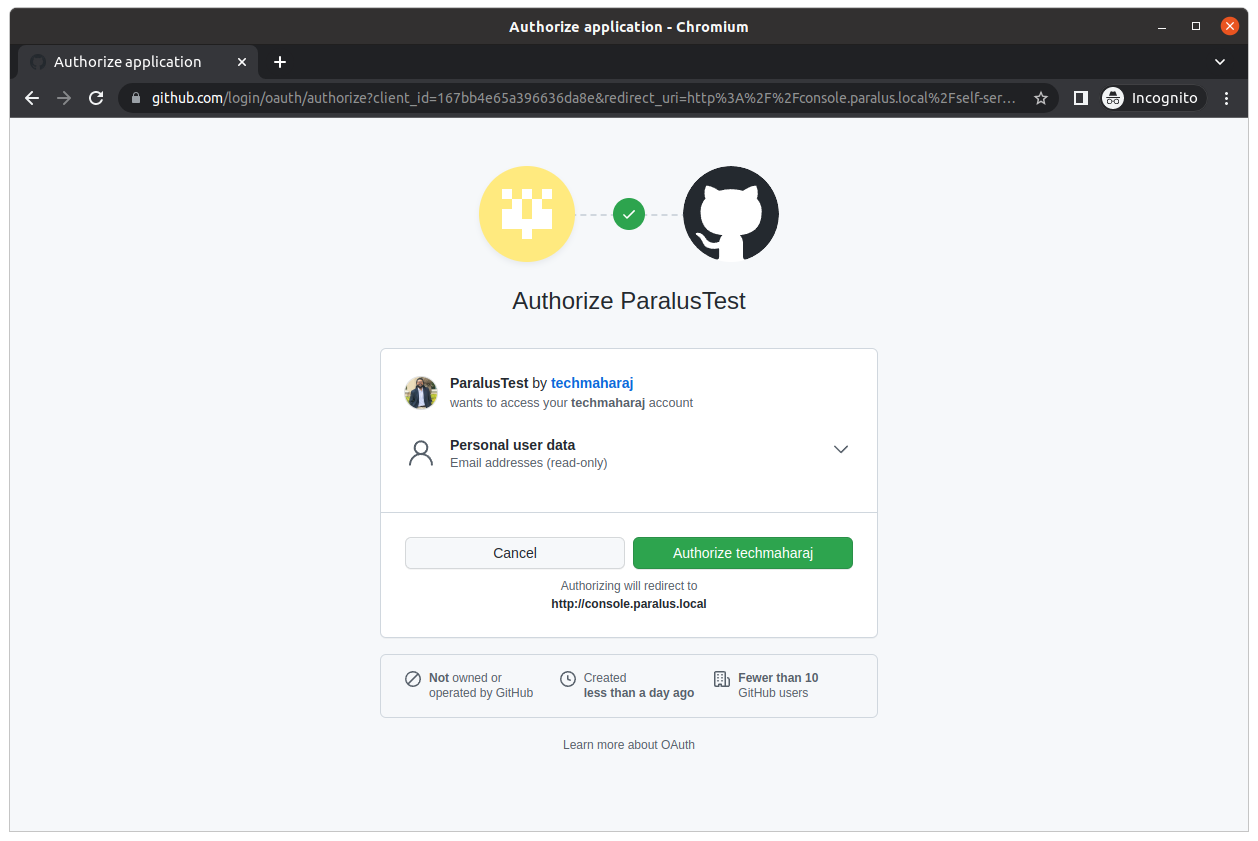Click the clock icon beside Created
This screenshot has height=841, width=1258.
click(568, 679)
